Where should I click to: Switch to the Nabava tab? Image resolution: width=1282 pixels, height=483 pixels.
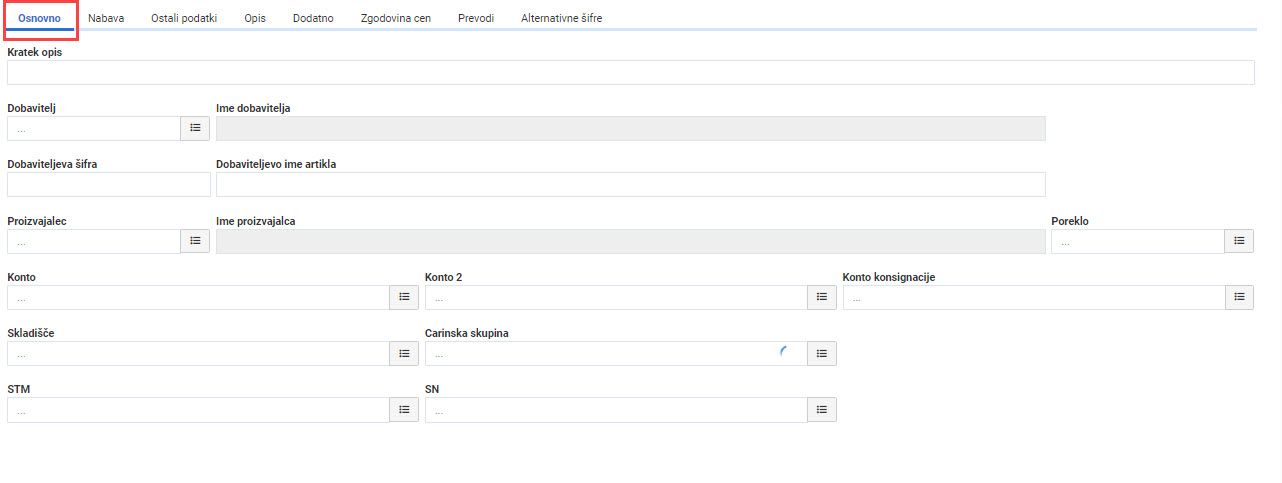[x=106, y=18]
